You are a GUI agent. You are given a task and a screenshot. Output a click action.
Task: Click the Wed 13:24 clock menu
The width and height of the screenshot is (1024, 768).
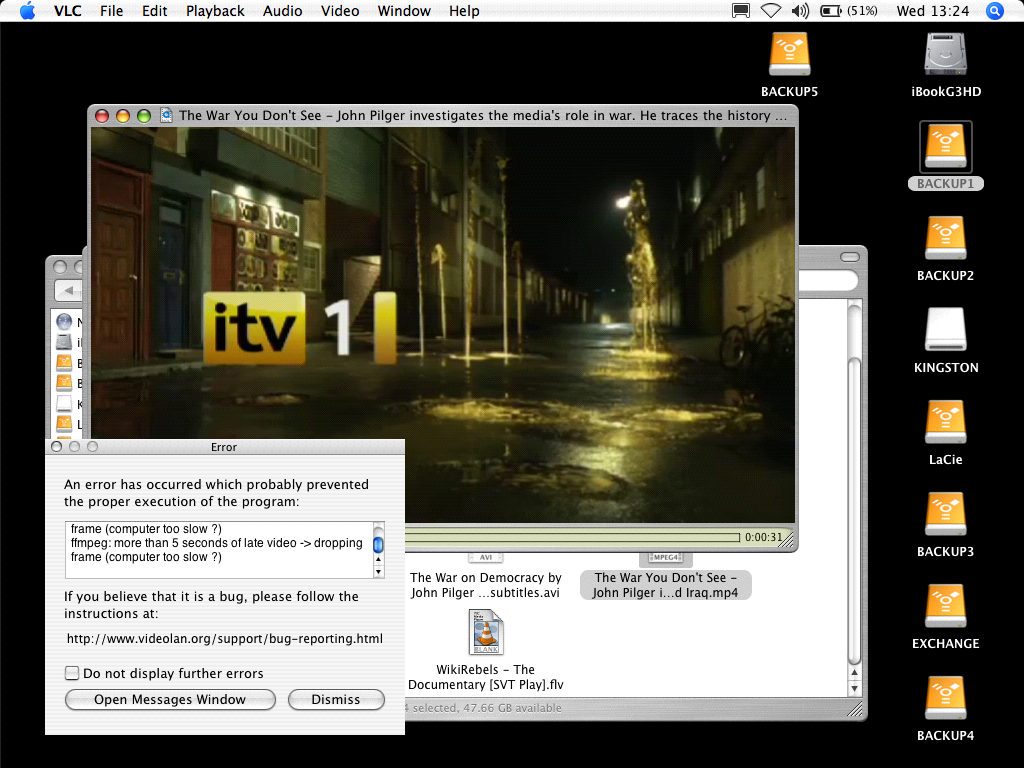coord(934,11)
